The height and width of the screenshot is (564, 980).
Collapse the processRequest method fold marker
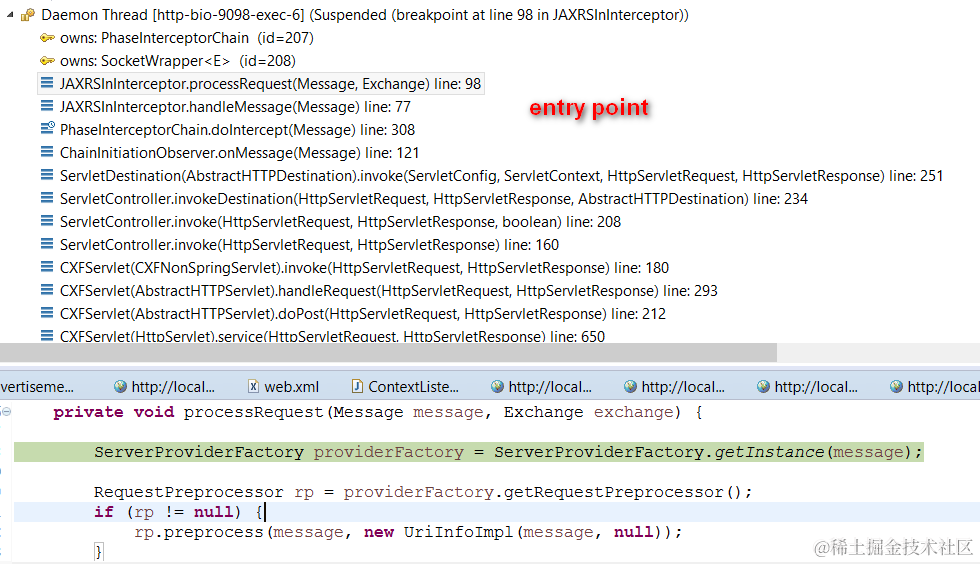[x=6, y=411]
